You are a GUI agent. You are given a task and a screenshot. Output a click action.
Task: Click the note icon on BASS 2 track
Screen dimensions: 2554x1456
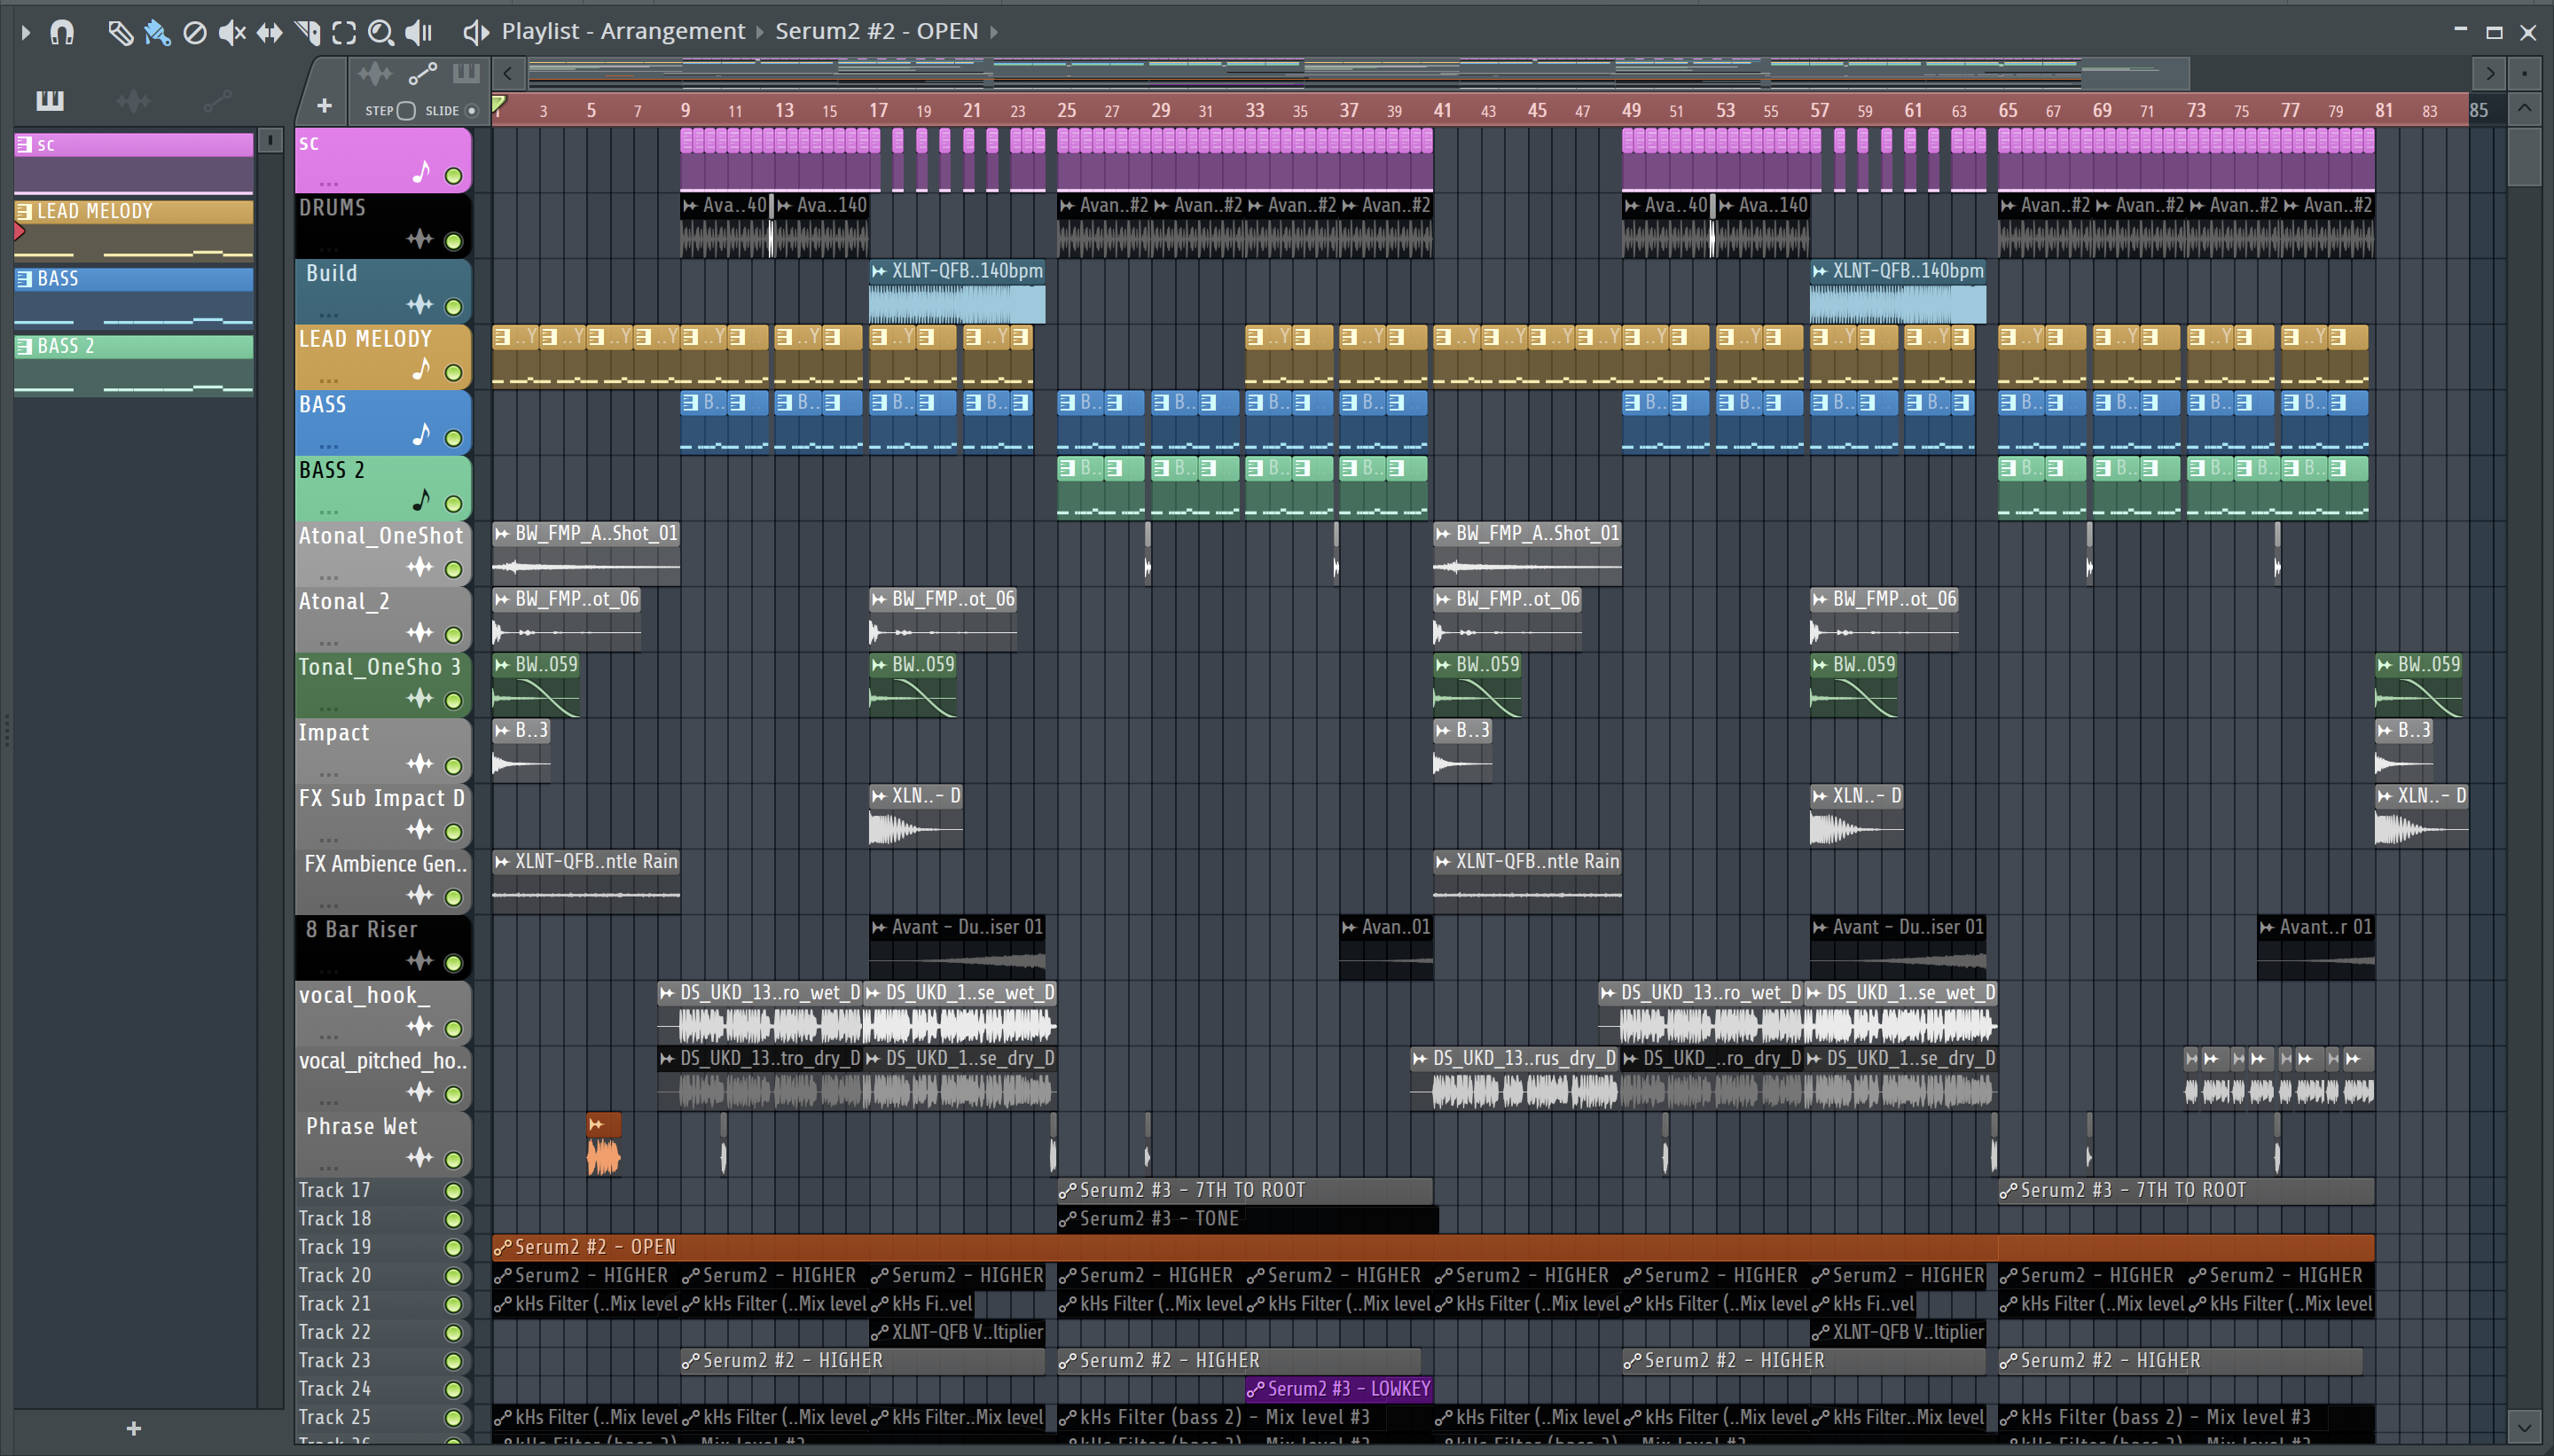coord(421,500)
